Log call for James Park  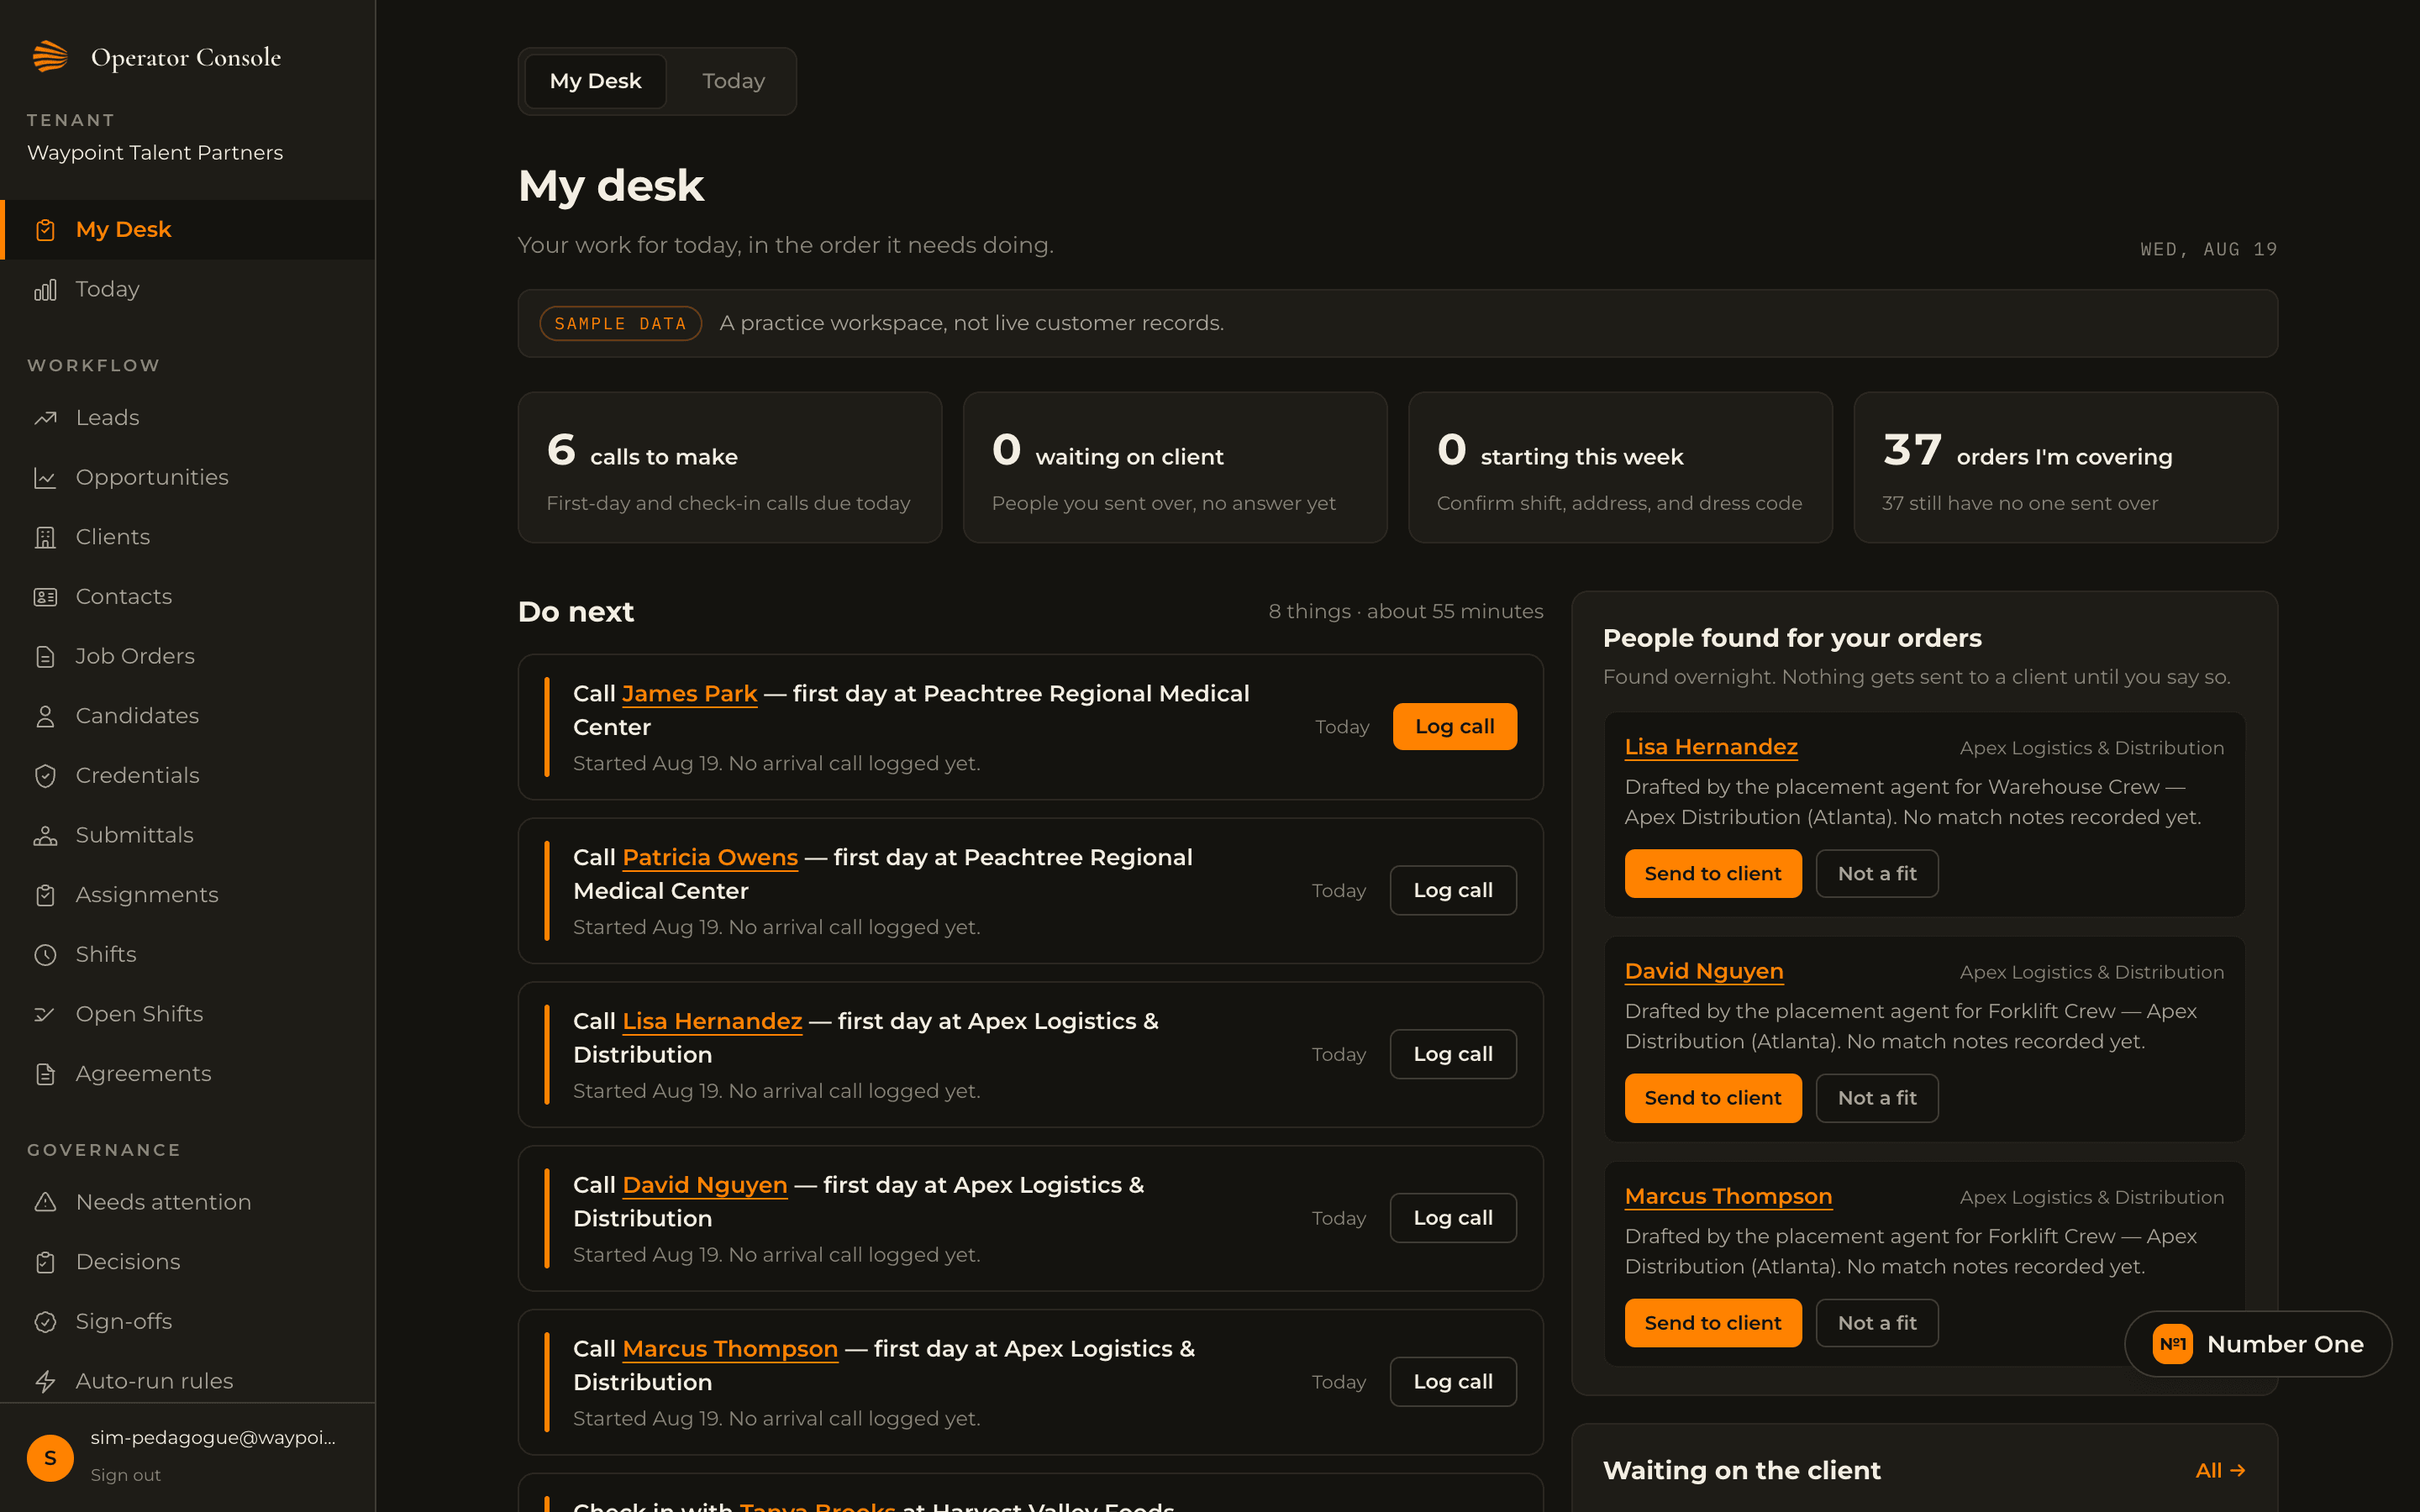pyautogui.click(x=1454, y=727)
